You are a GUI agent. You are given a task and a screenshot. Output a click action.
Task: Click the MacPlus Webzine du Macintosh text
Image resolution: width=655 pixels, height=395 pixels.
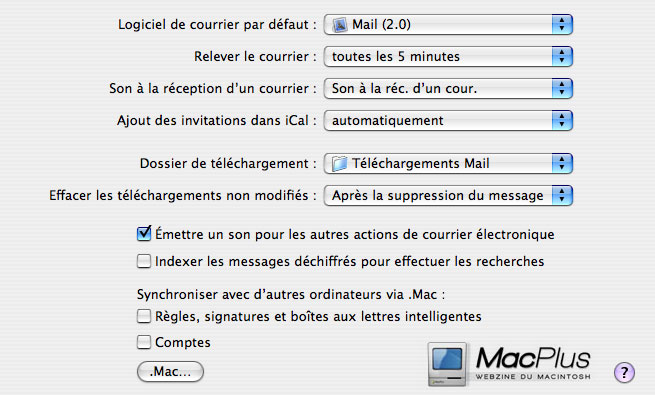[533, 363]
